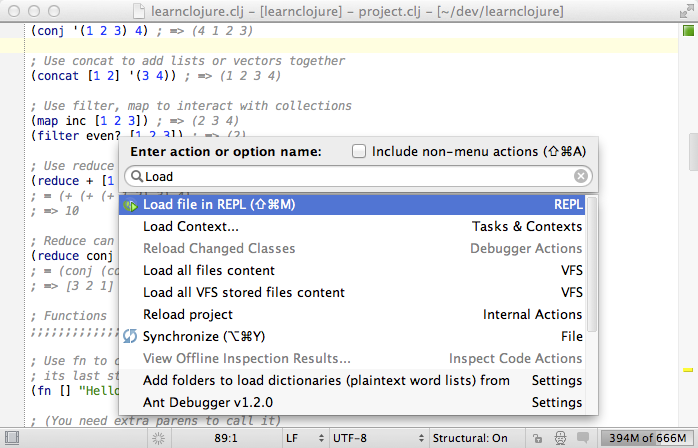Enable Include non-menu actions checkbox
698x448 pixels.
coord(359,151)
